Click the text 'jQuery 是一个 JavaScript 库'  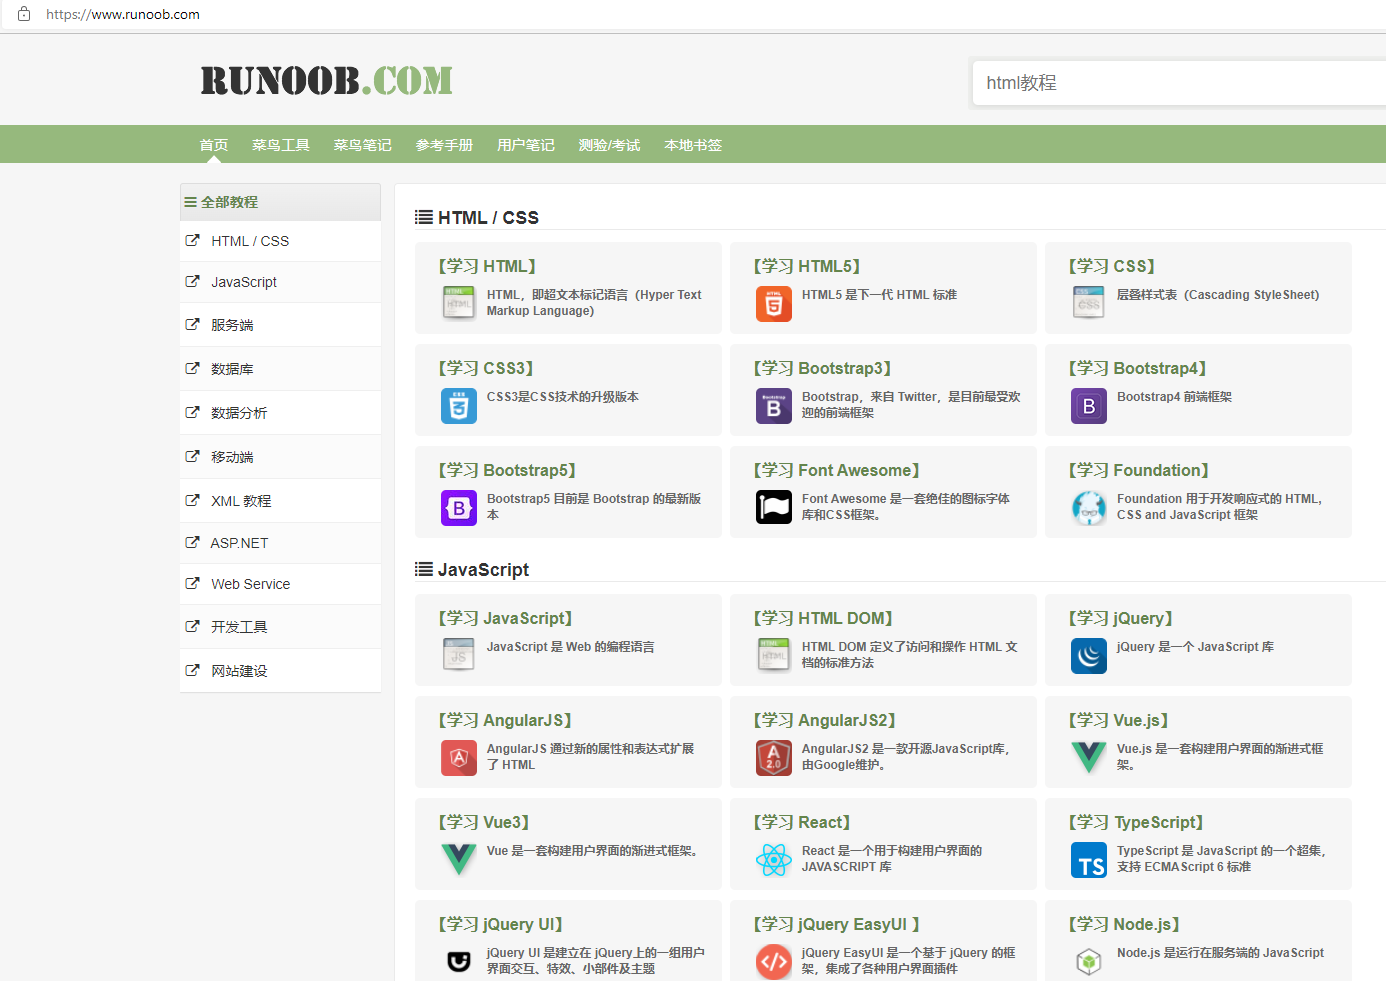(1195, 647)
